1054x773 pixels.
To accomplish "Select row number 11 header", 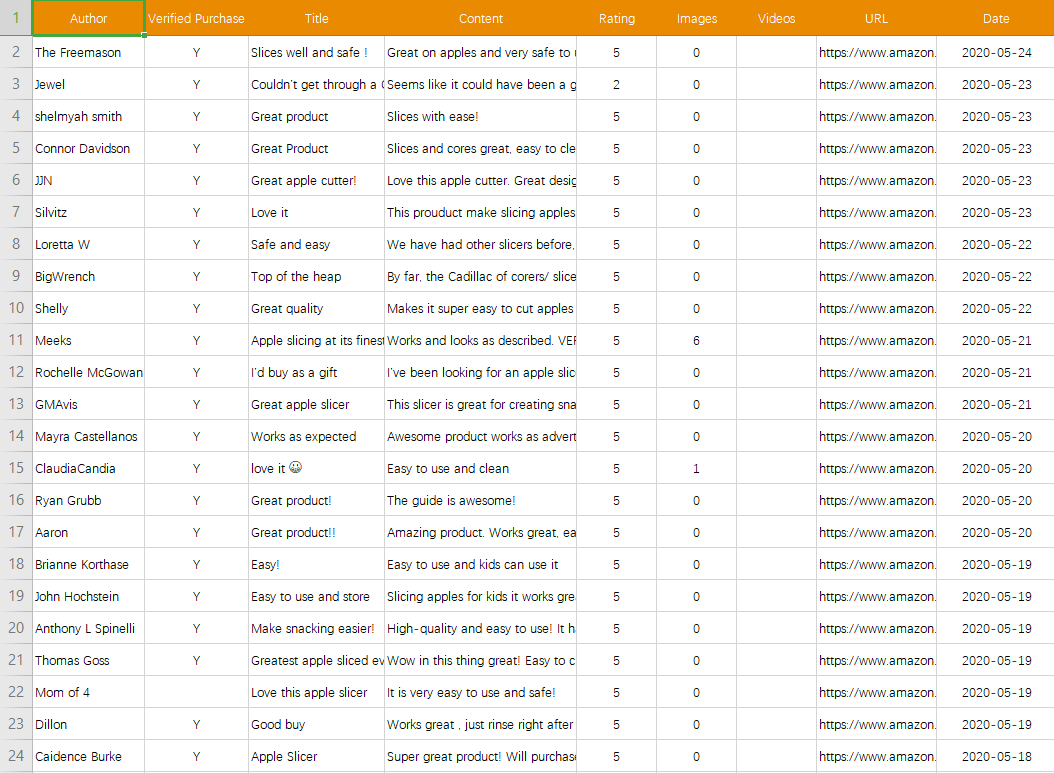I will tap(16, 340).
